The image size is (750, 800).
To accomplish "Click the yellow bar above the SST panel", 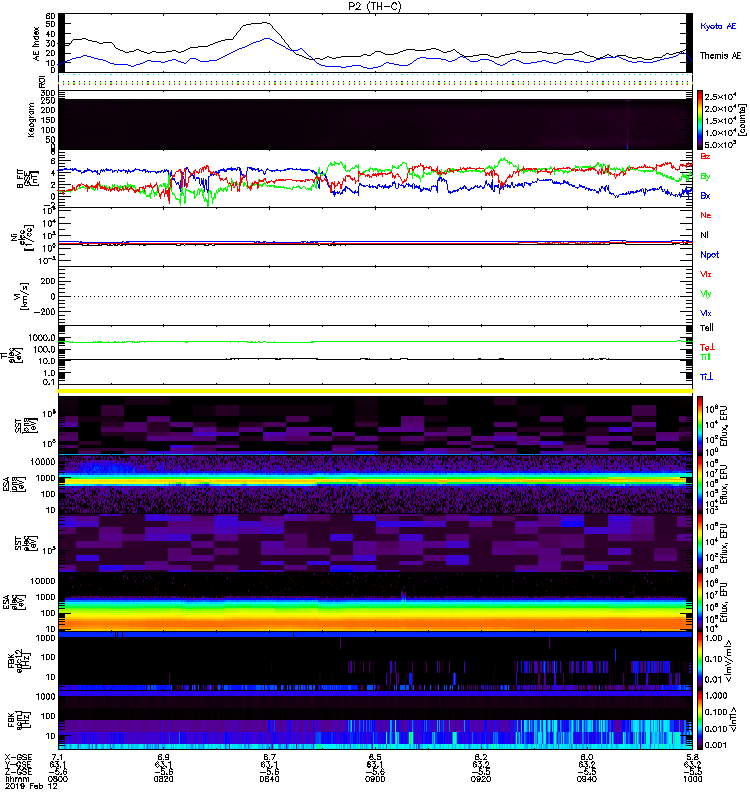I will (x=375, y=391).
